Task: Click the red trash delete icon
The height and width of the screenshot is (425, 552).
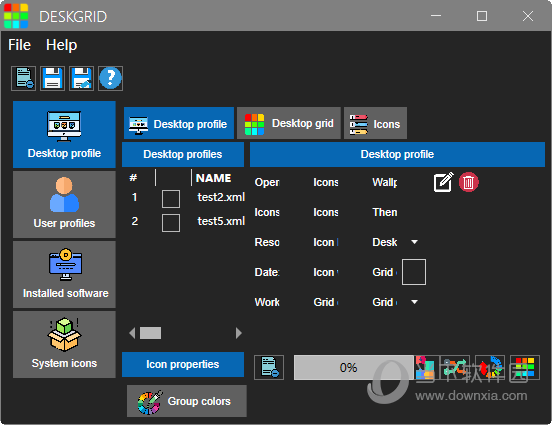Action: pos(469,182)
